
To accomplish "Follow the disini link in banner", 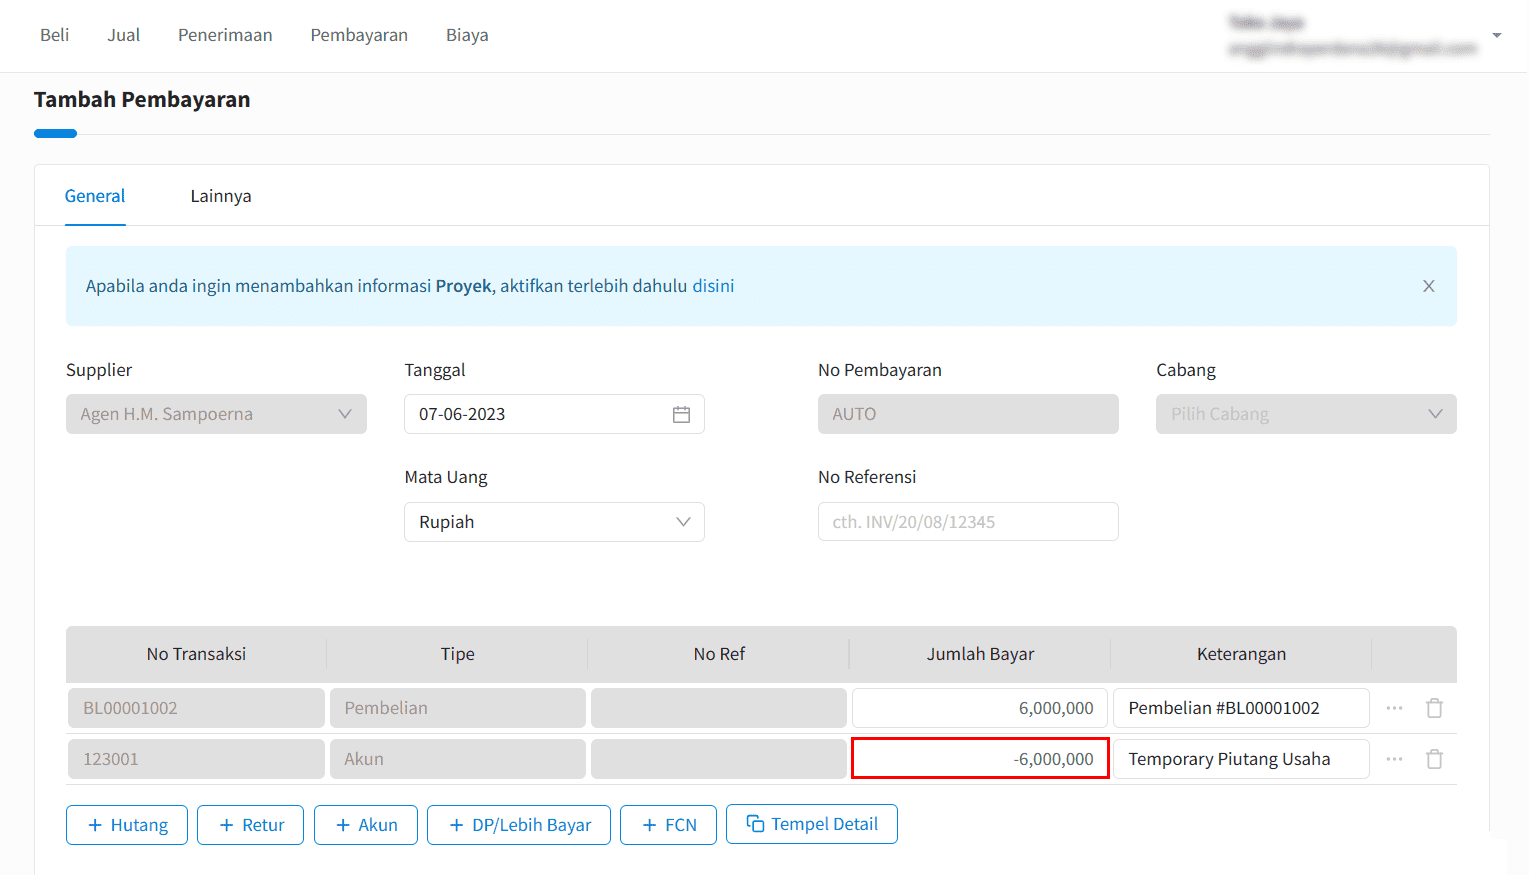I will pyautogui.click(x=713, y=286).
